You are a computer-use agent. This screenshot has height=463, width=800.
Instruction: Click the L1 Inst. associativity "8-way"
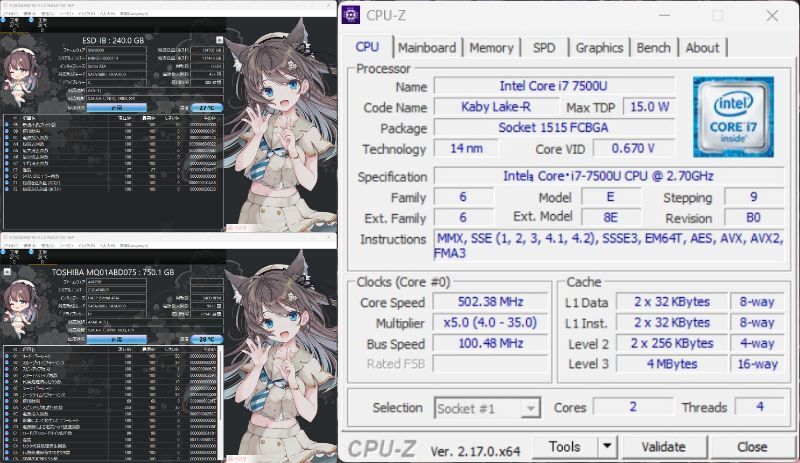(x=757, y=323)
